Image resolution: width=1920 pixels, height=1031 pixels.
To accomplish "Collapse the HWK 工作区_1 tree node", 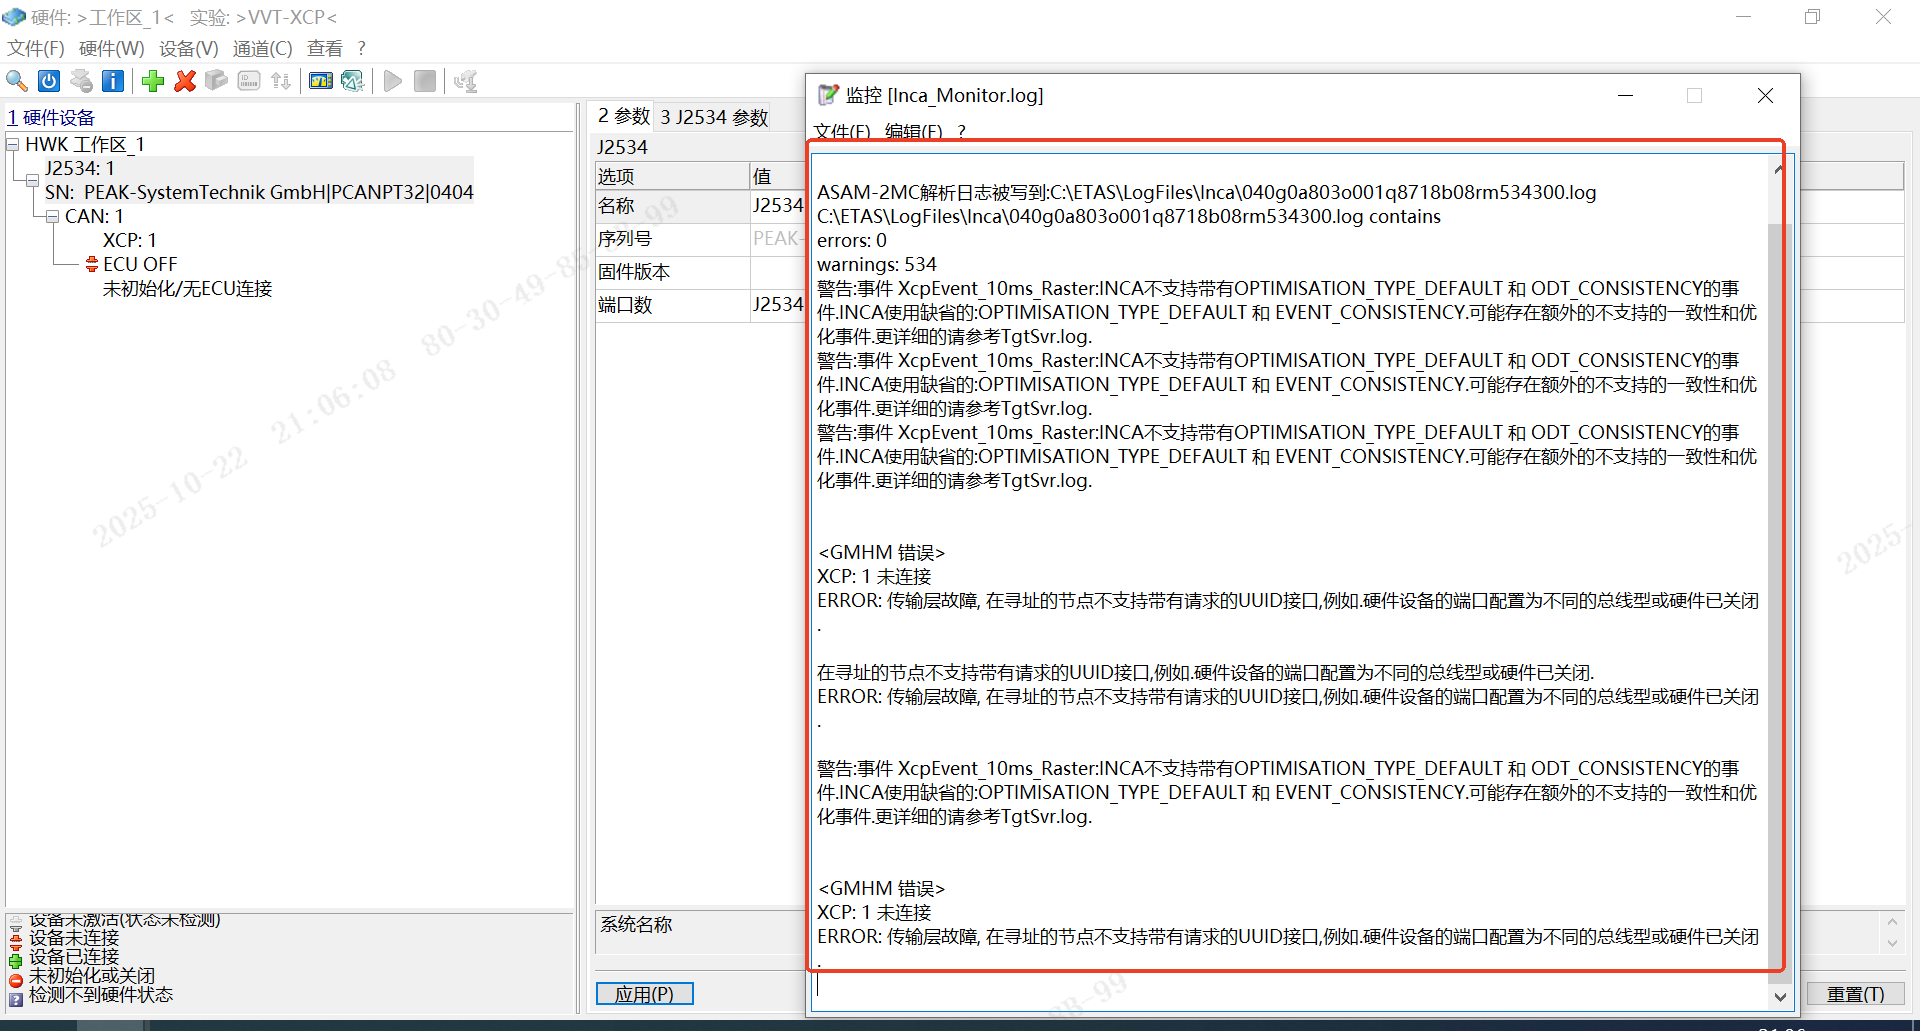I will pos(13,145).
